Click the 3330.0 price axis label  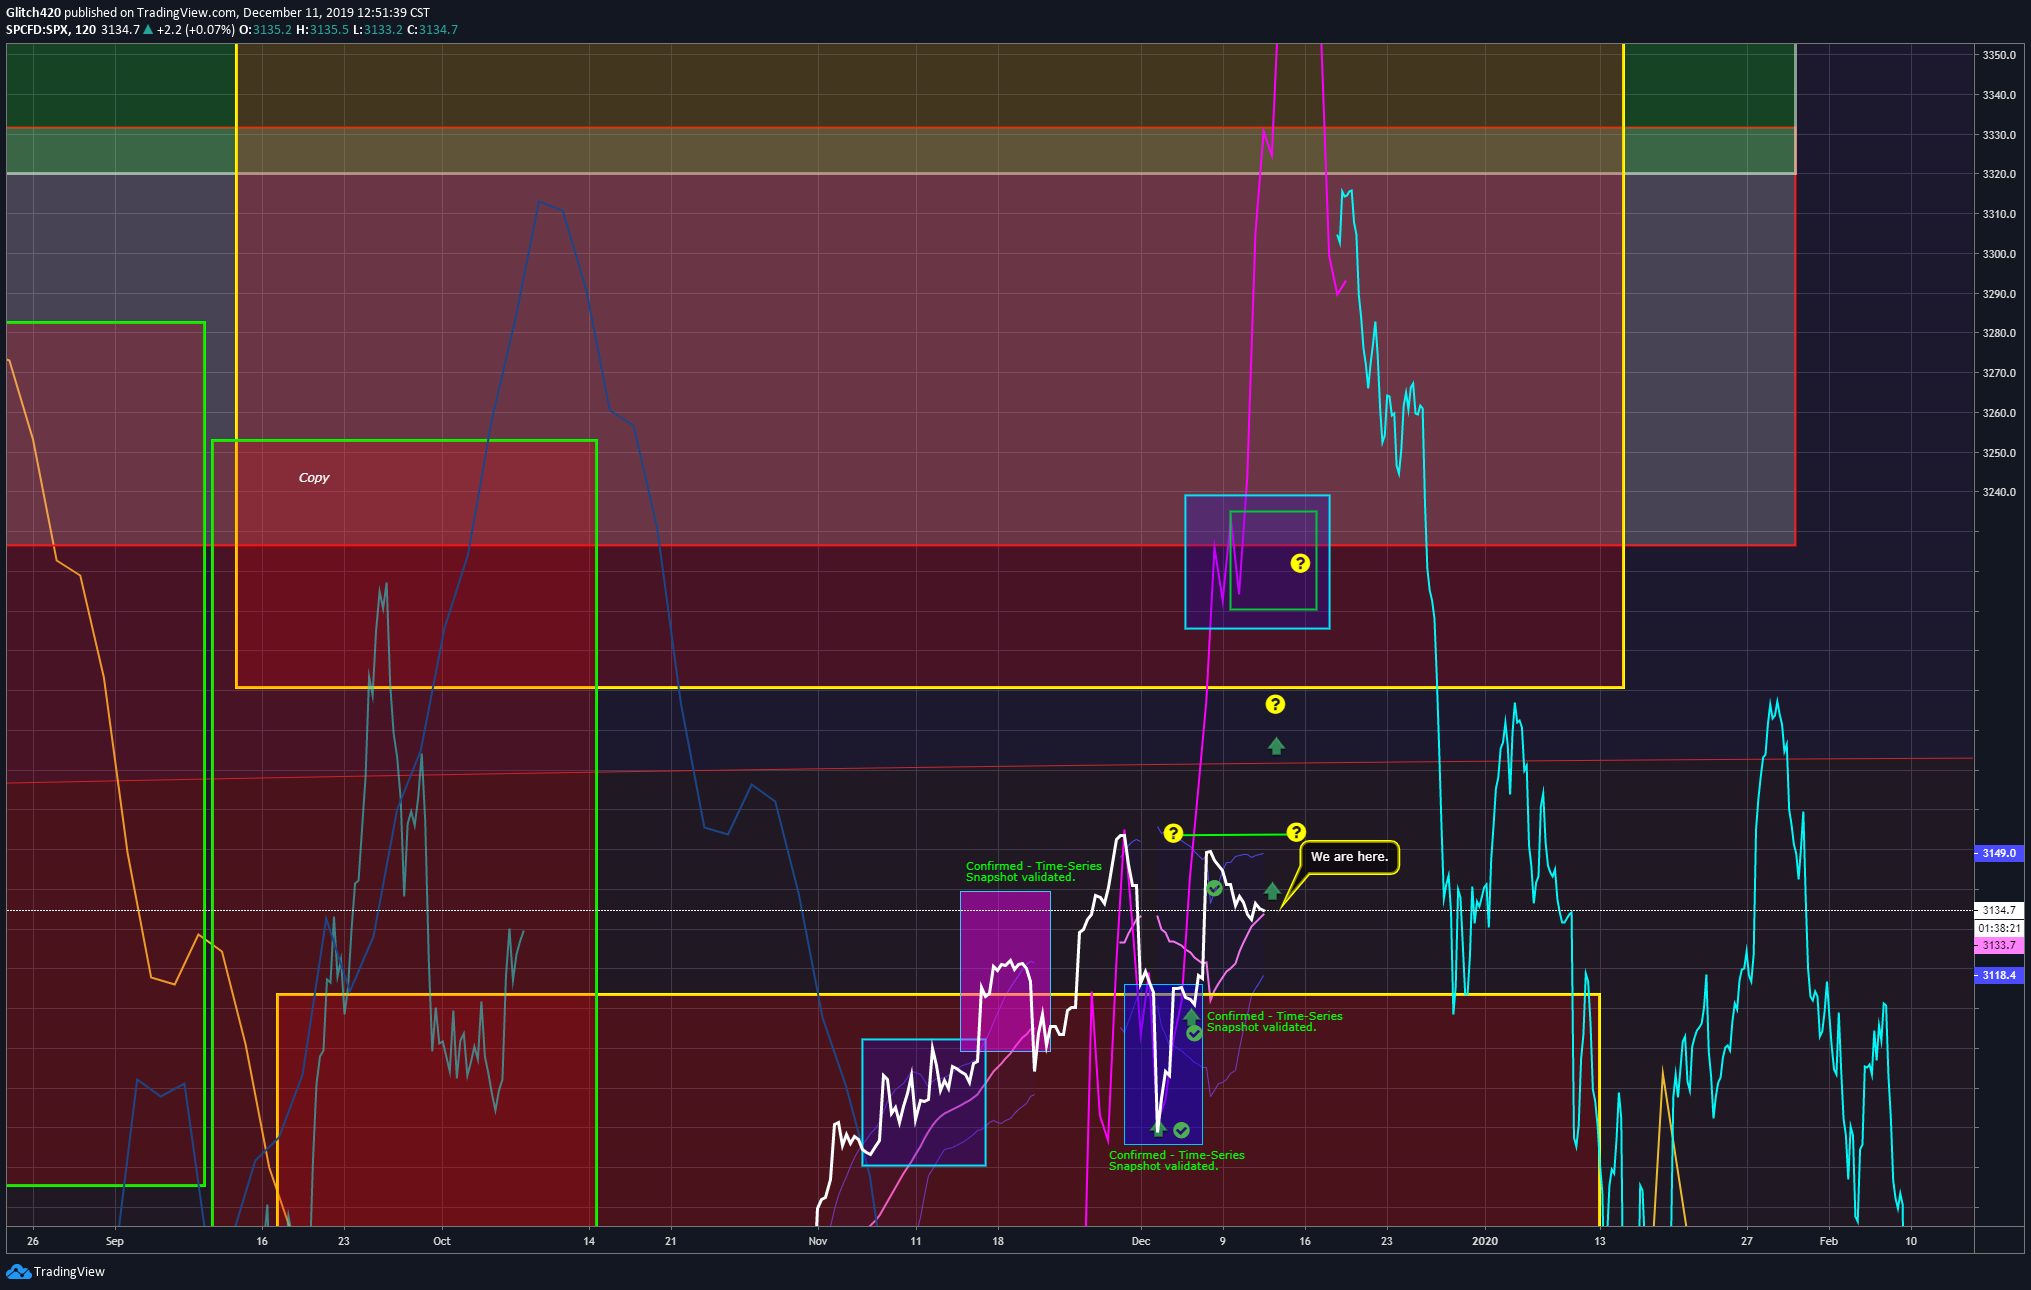tap(2000, 135)
